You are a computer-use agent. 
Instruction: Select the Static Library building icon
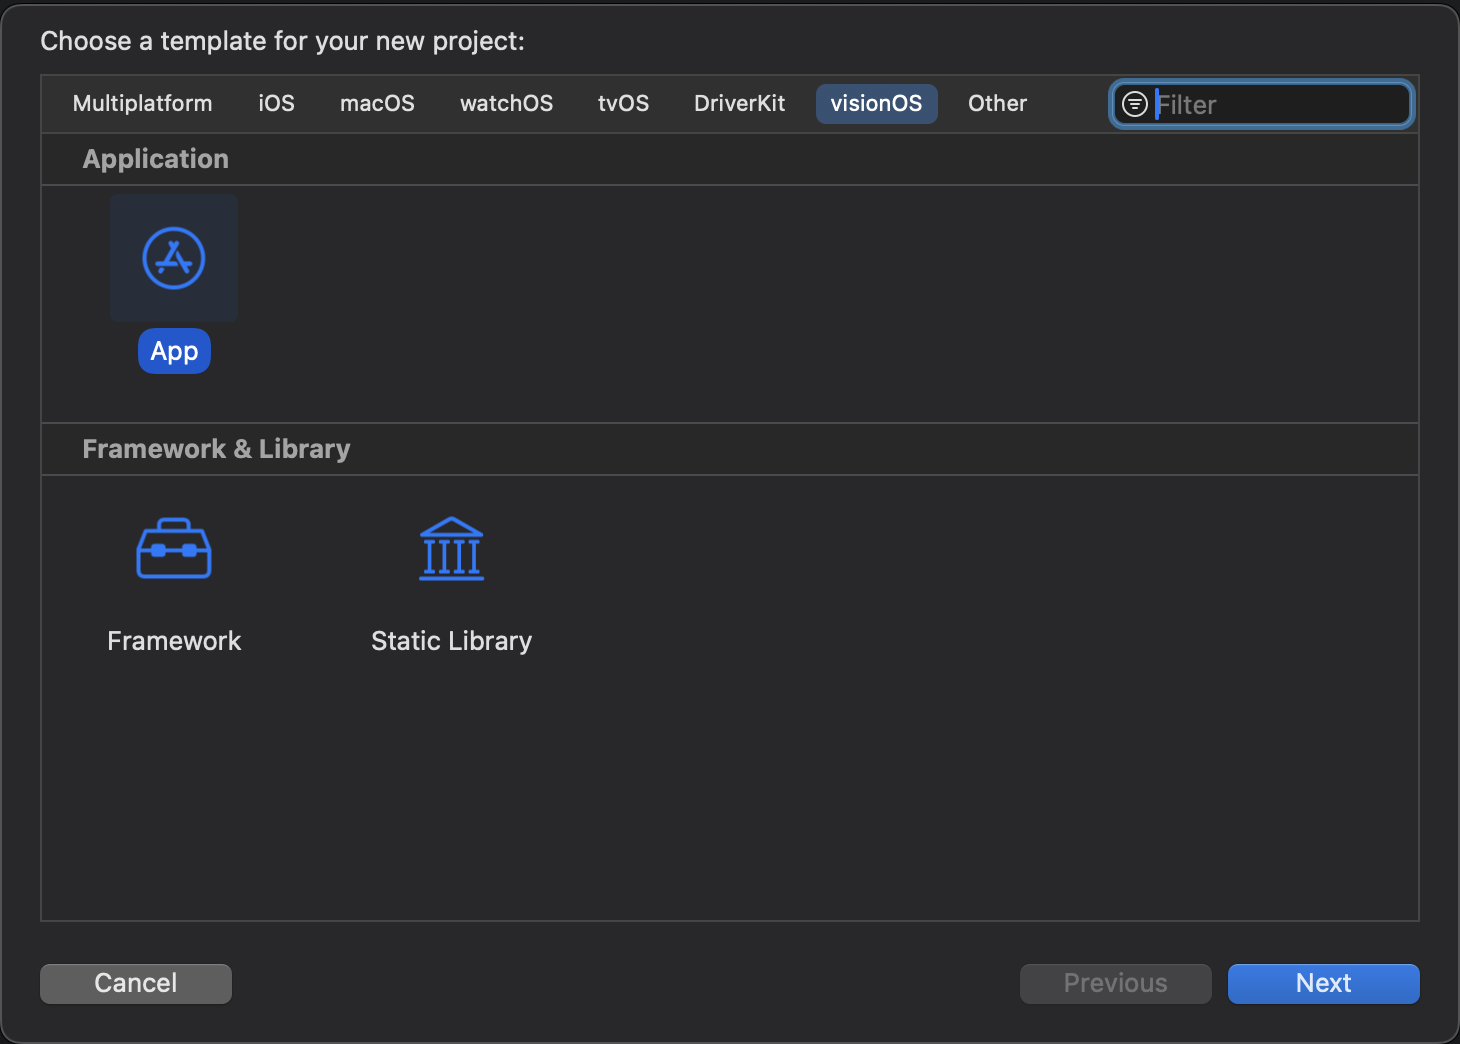point(451,548)
